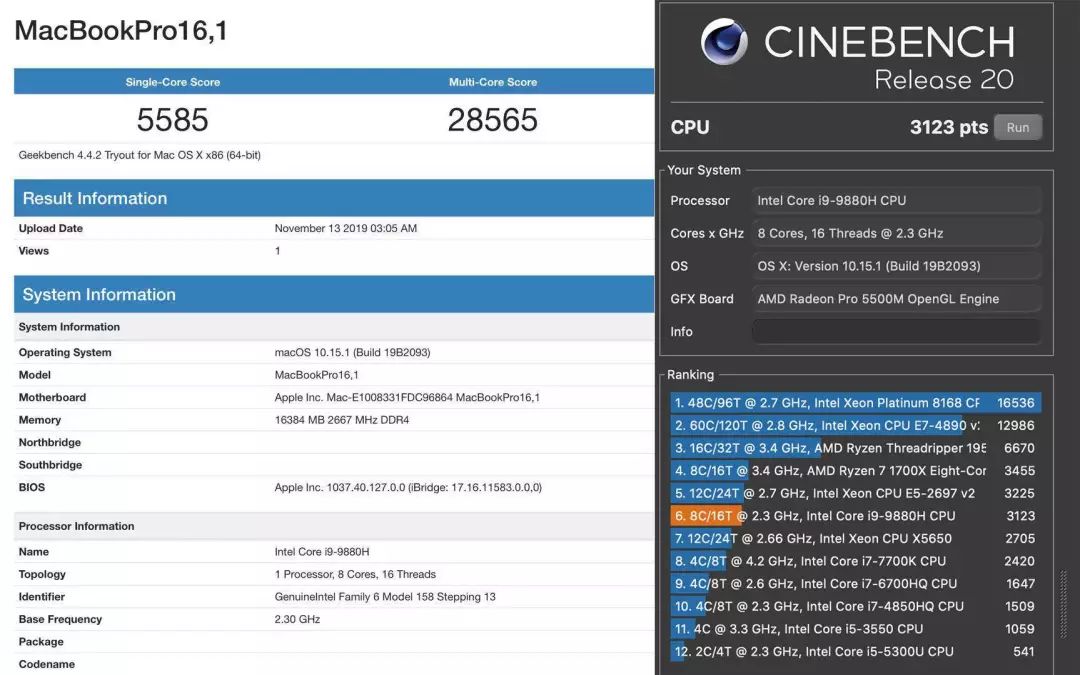Click the AMD Ryzen Threadripper ranking row
The image size is (1080, 675).
click(854, 448)
